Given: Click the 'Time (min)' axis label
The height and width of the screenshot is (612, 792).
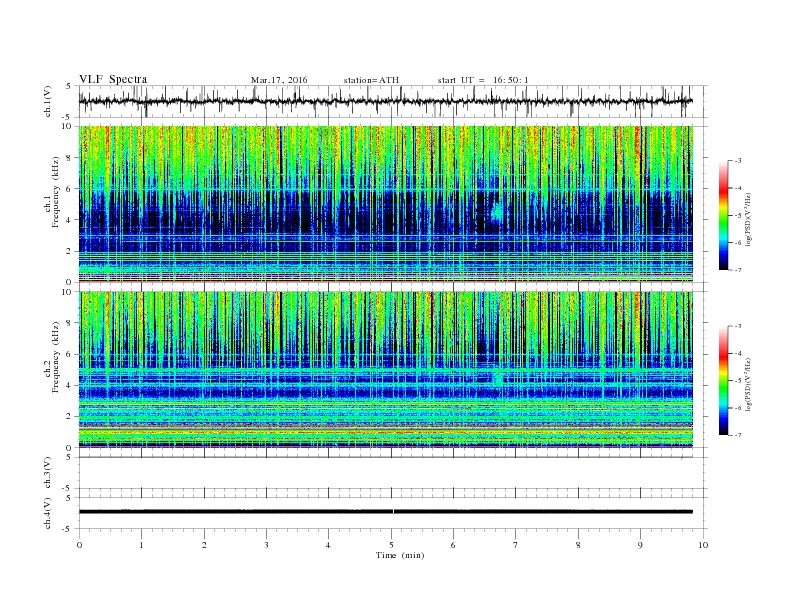Looking at the screenshot, I should [x=400, y=555].
